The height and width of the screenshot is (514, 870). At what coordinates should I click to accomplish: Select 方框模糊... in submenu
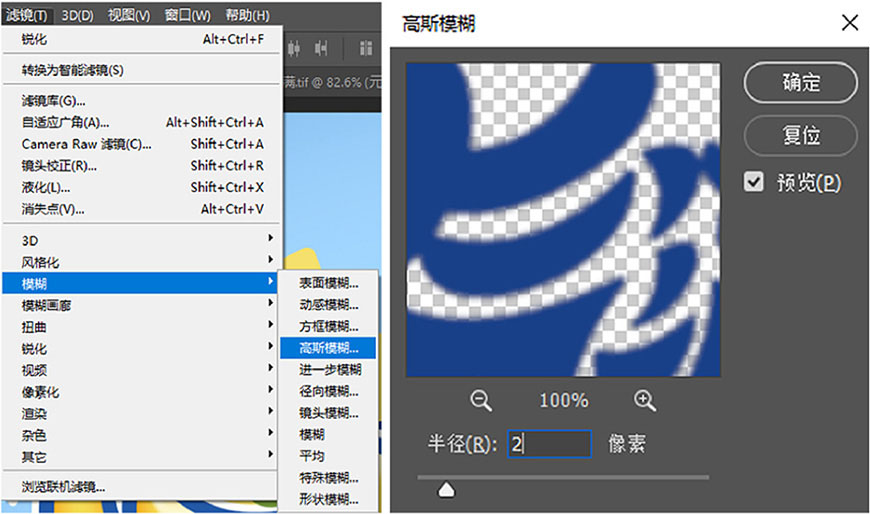click(x=328, y=326)
